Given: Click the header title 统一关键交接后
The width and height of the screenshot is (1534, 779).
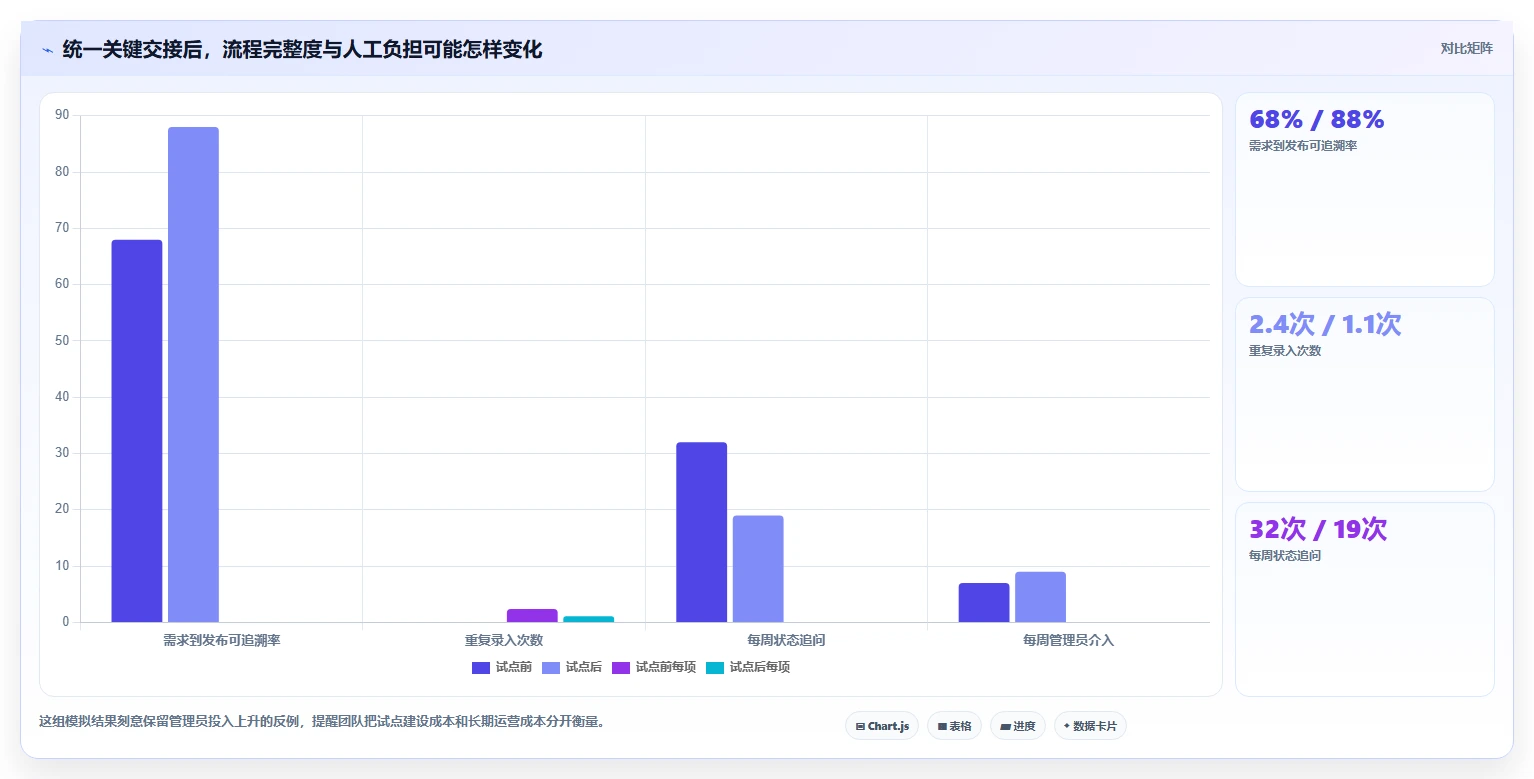Looking at the screenshot, I should 302,49.
